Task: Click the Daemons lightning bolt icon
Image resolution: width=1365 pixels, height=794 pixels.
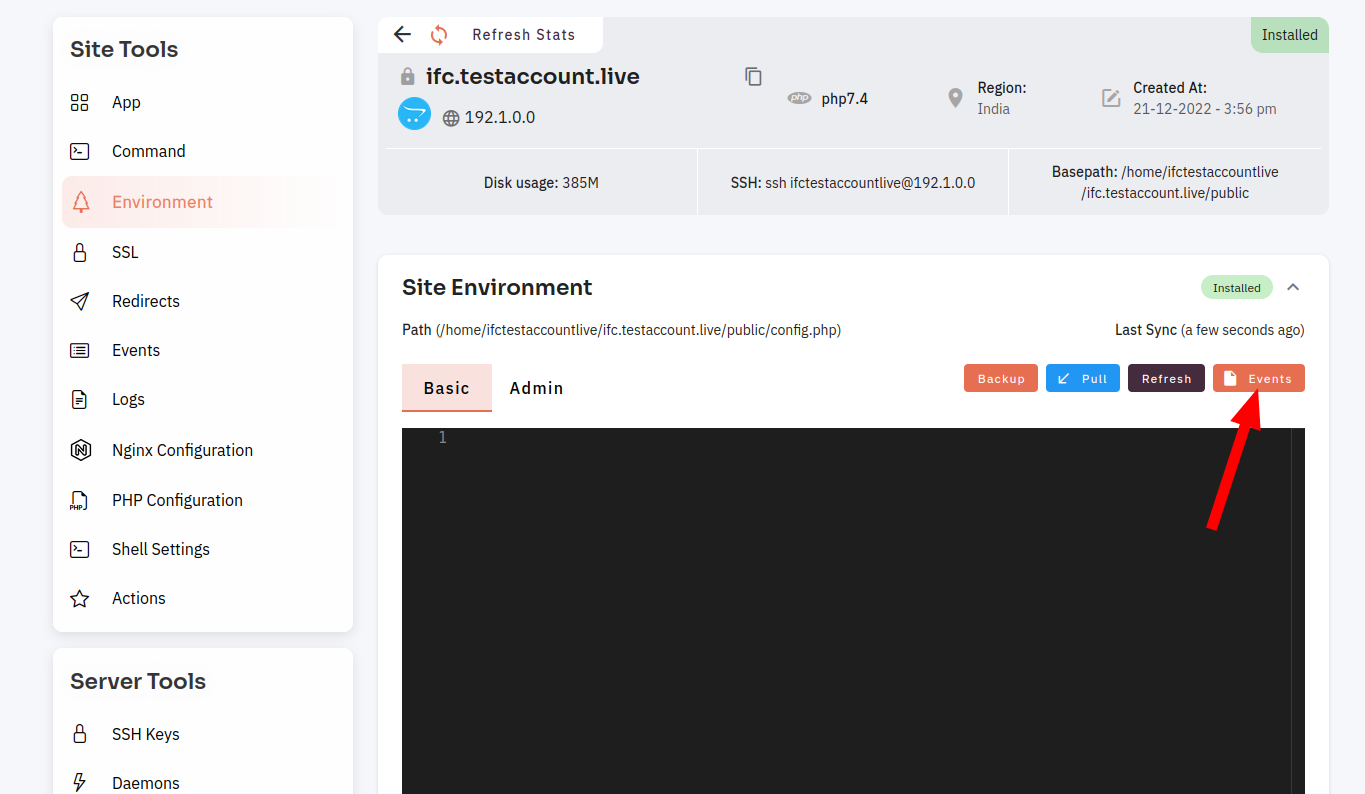Action: (x=80, y=783)
